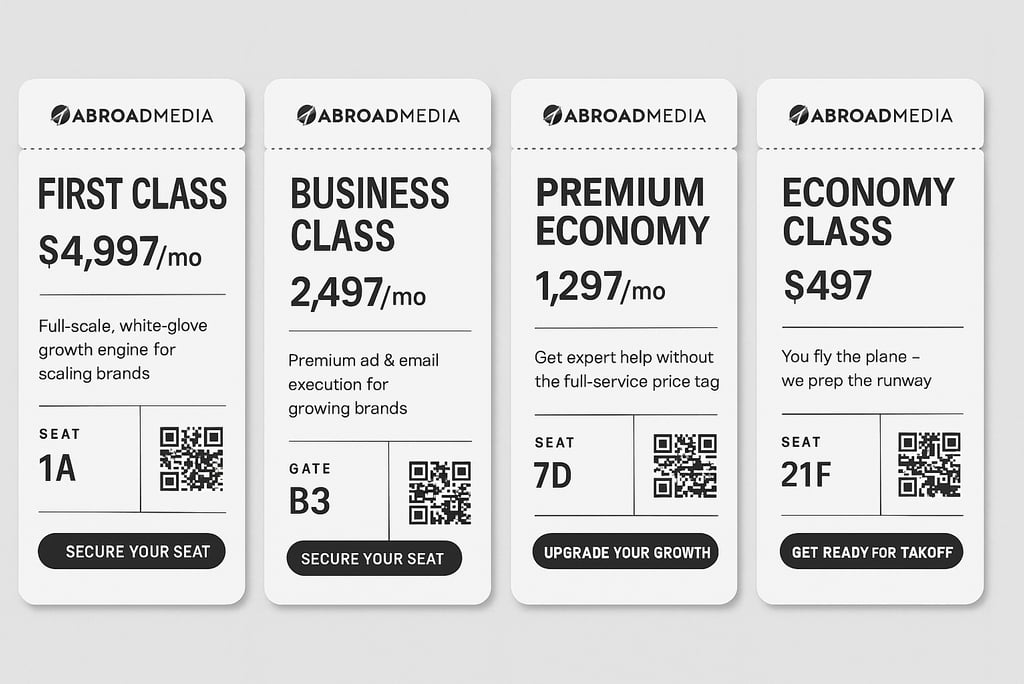Click the seat 21F label
1024x684 pixels.
click(x=806, y=474)
